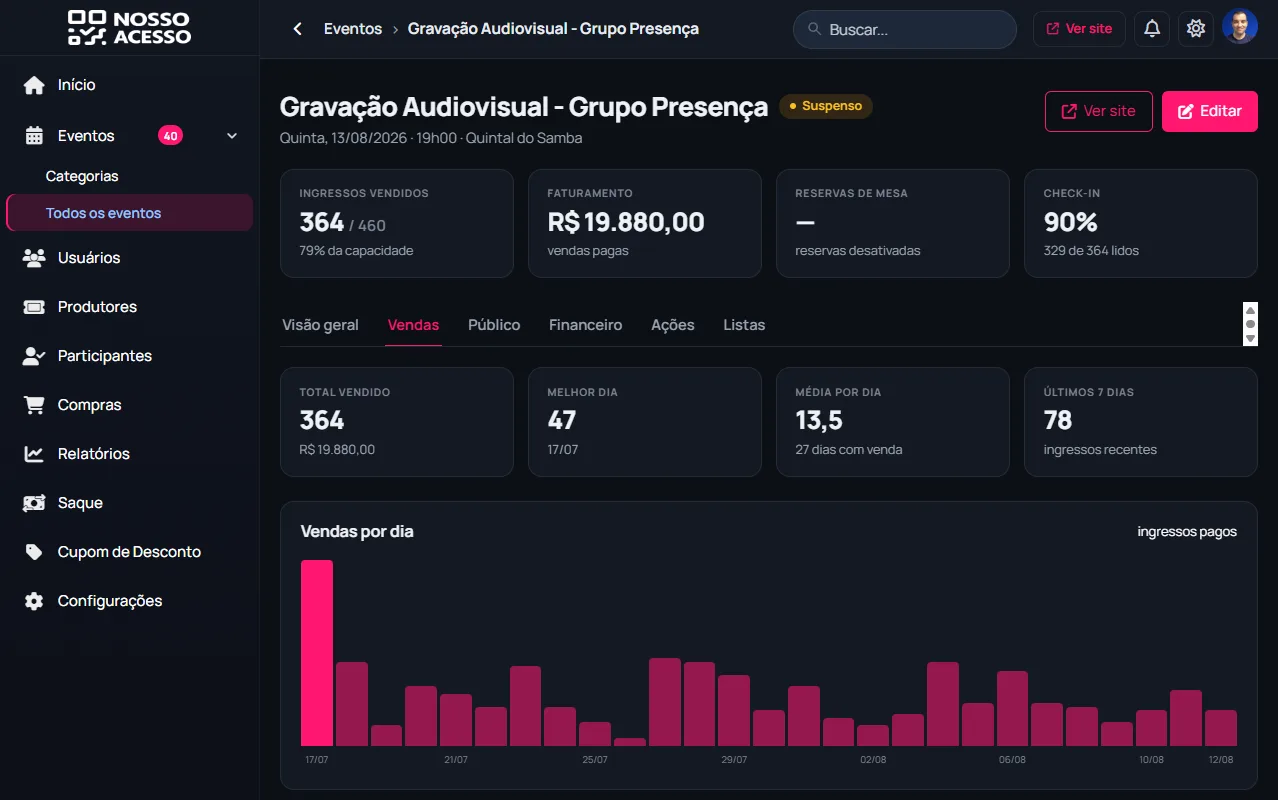Click the Ingressos Vendidos card
The height and width of the screenshot is (800, 1278).
click(x=397, y=223)
